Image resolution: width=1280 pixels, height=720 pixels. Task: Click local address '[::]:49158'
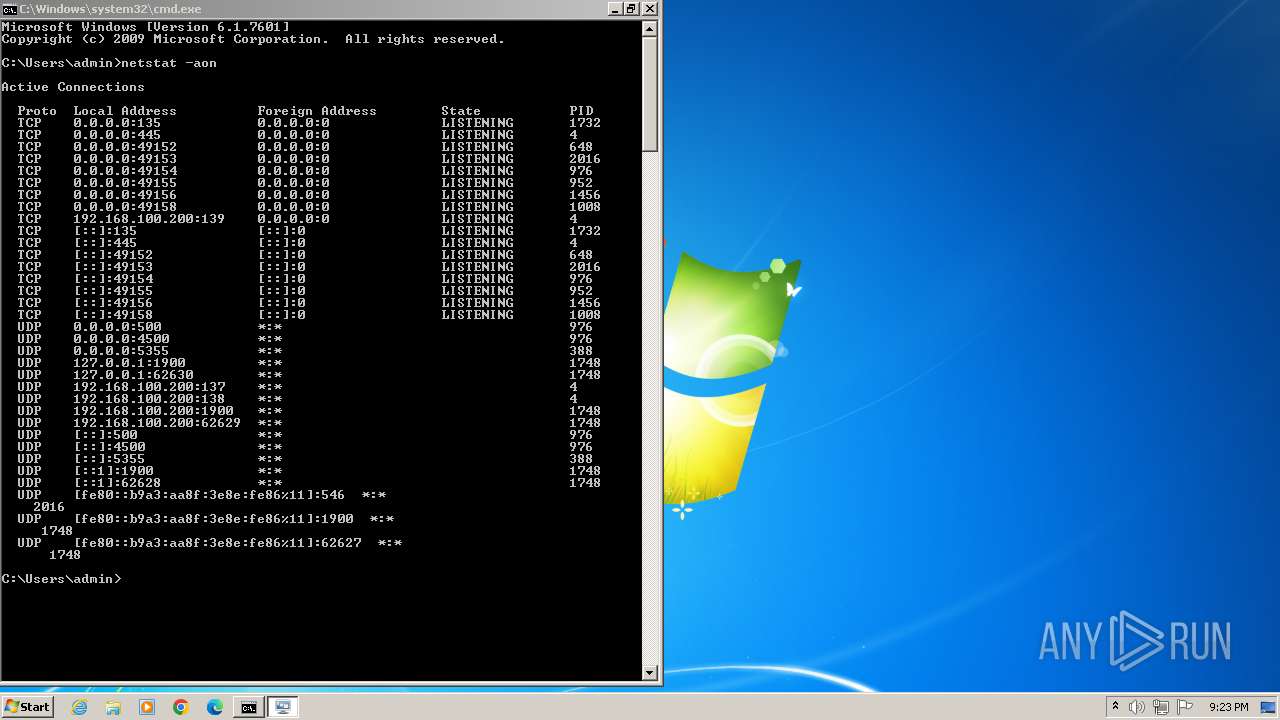(113, 315)
